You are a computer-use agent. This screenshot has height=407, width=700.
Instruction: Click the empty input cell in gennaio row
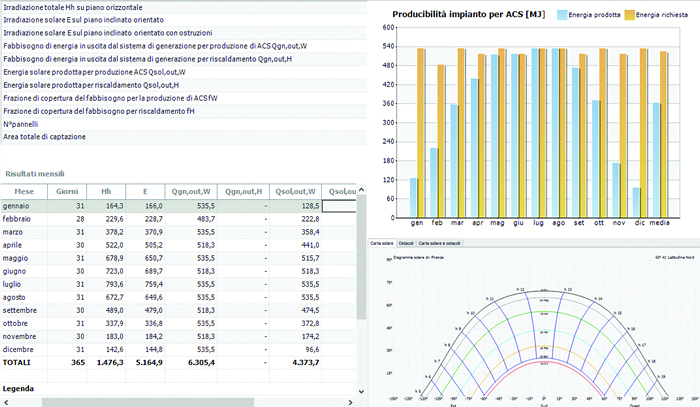point(338,205)
